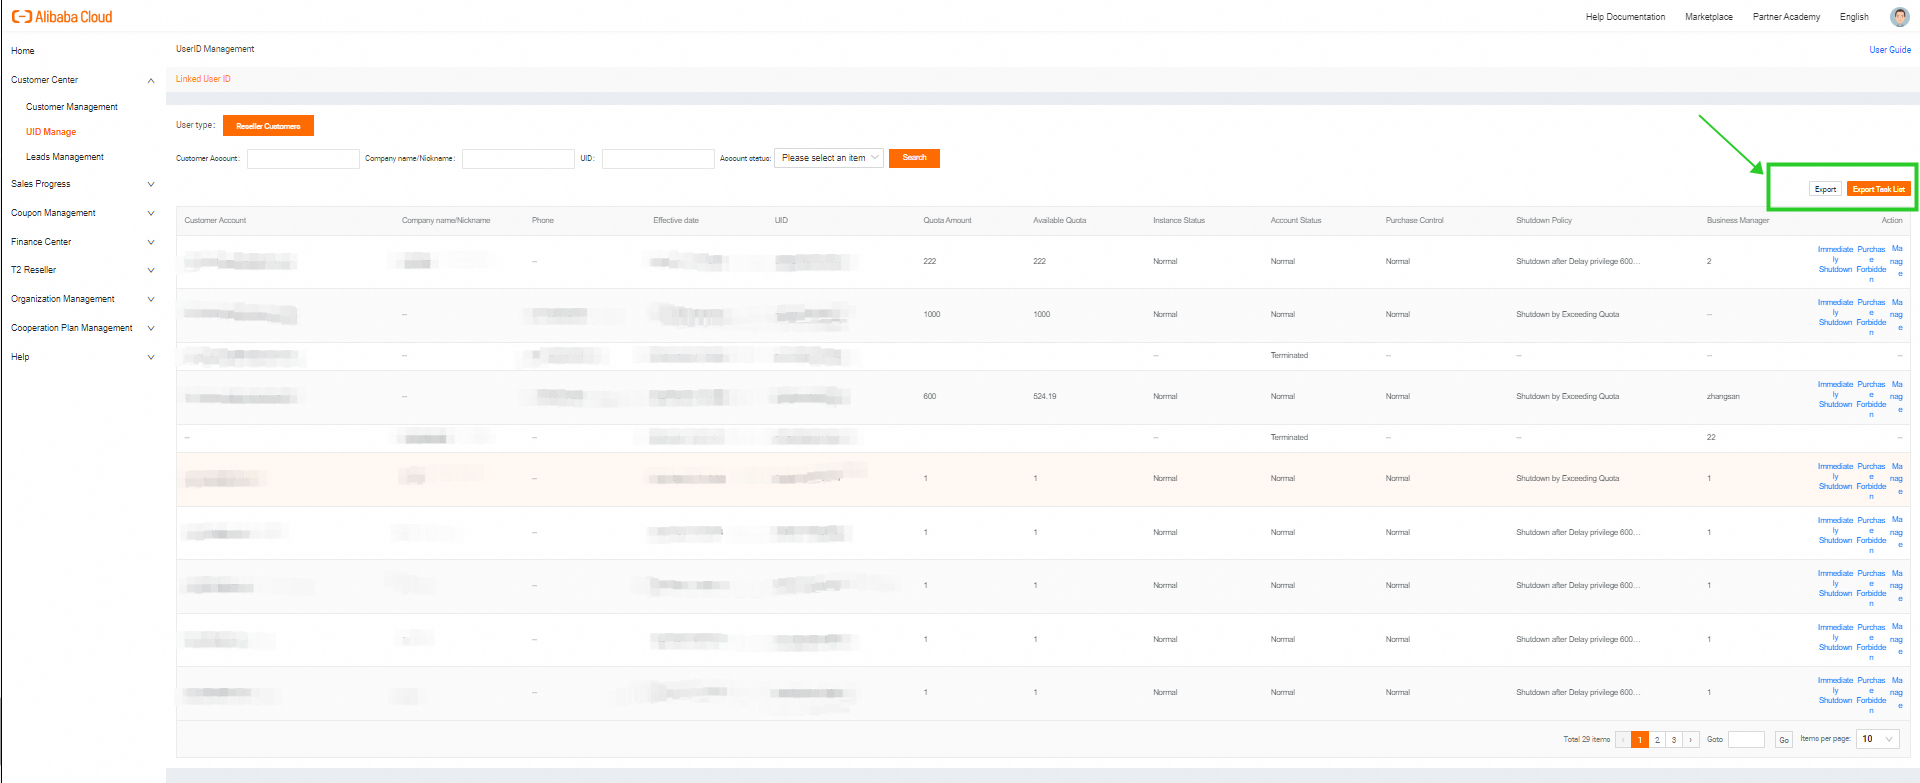Image resolution: width=1920 pixels, height=783 pixels.
Task: Select 'Shutdown by Exceeding Quota' in the 1000 quota row
Action: click(1567, 315)
